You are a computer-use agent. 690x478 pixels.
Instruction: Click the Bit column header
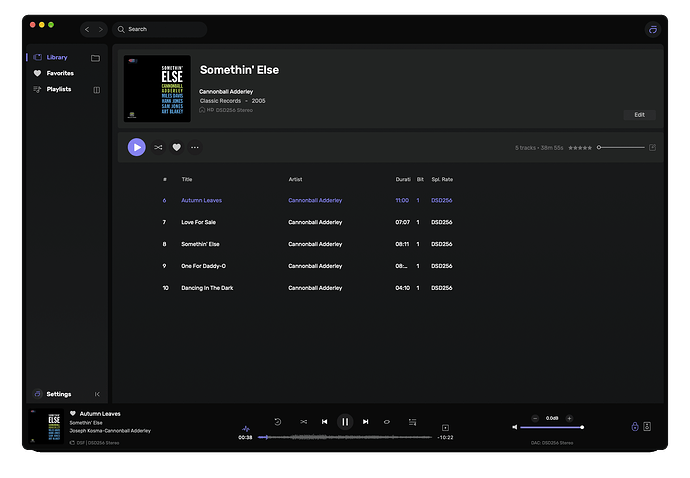tap(420, 179)
